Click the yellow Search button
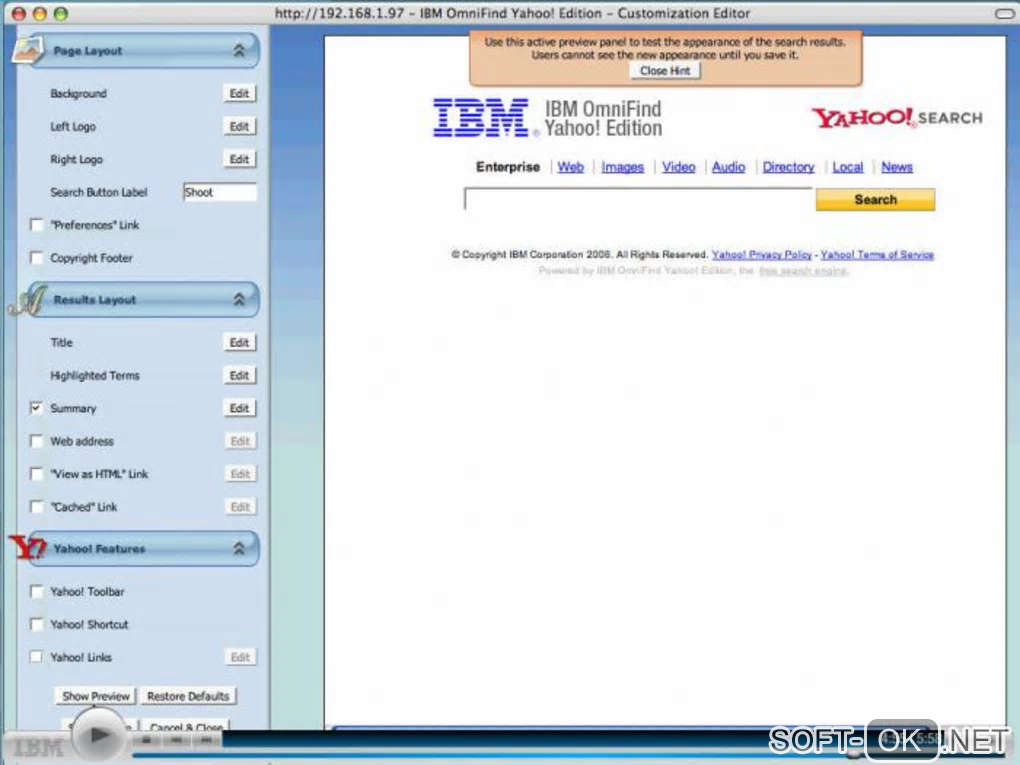Image resolution: width=1020 pixels, height=765 pixels. click(875, 200)
